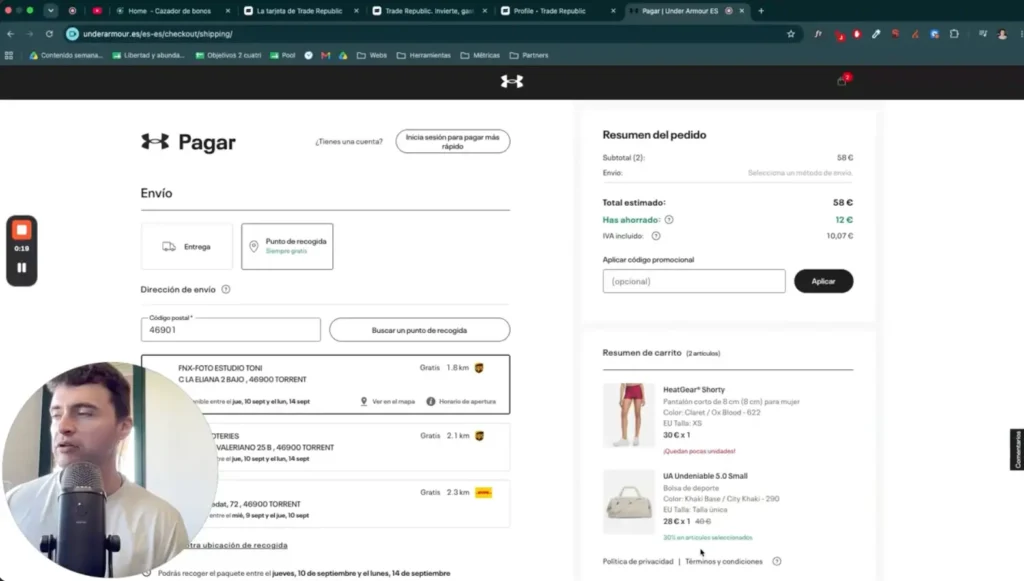The image size is (1024, 581).
Task: Open the shopping cart bag icon
Action: pyautogui.click(x=842, y=81)
